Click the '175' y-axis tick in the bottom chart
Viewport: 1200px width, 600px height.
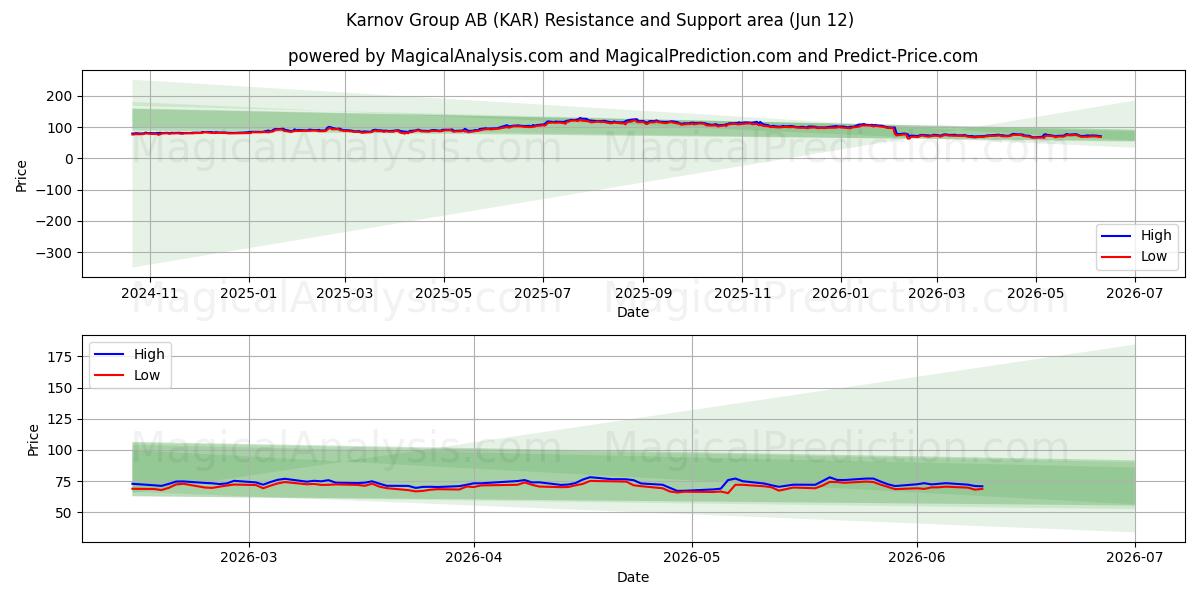tap(62, 357)
